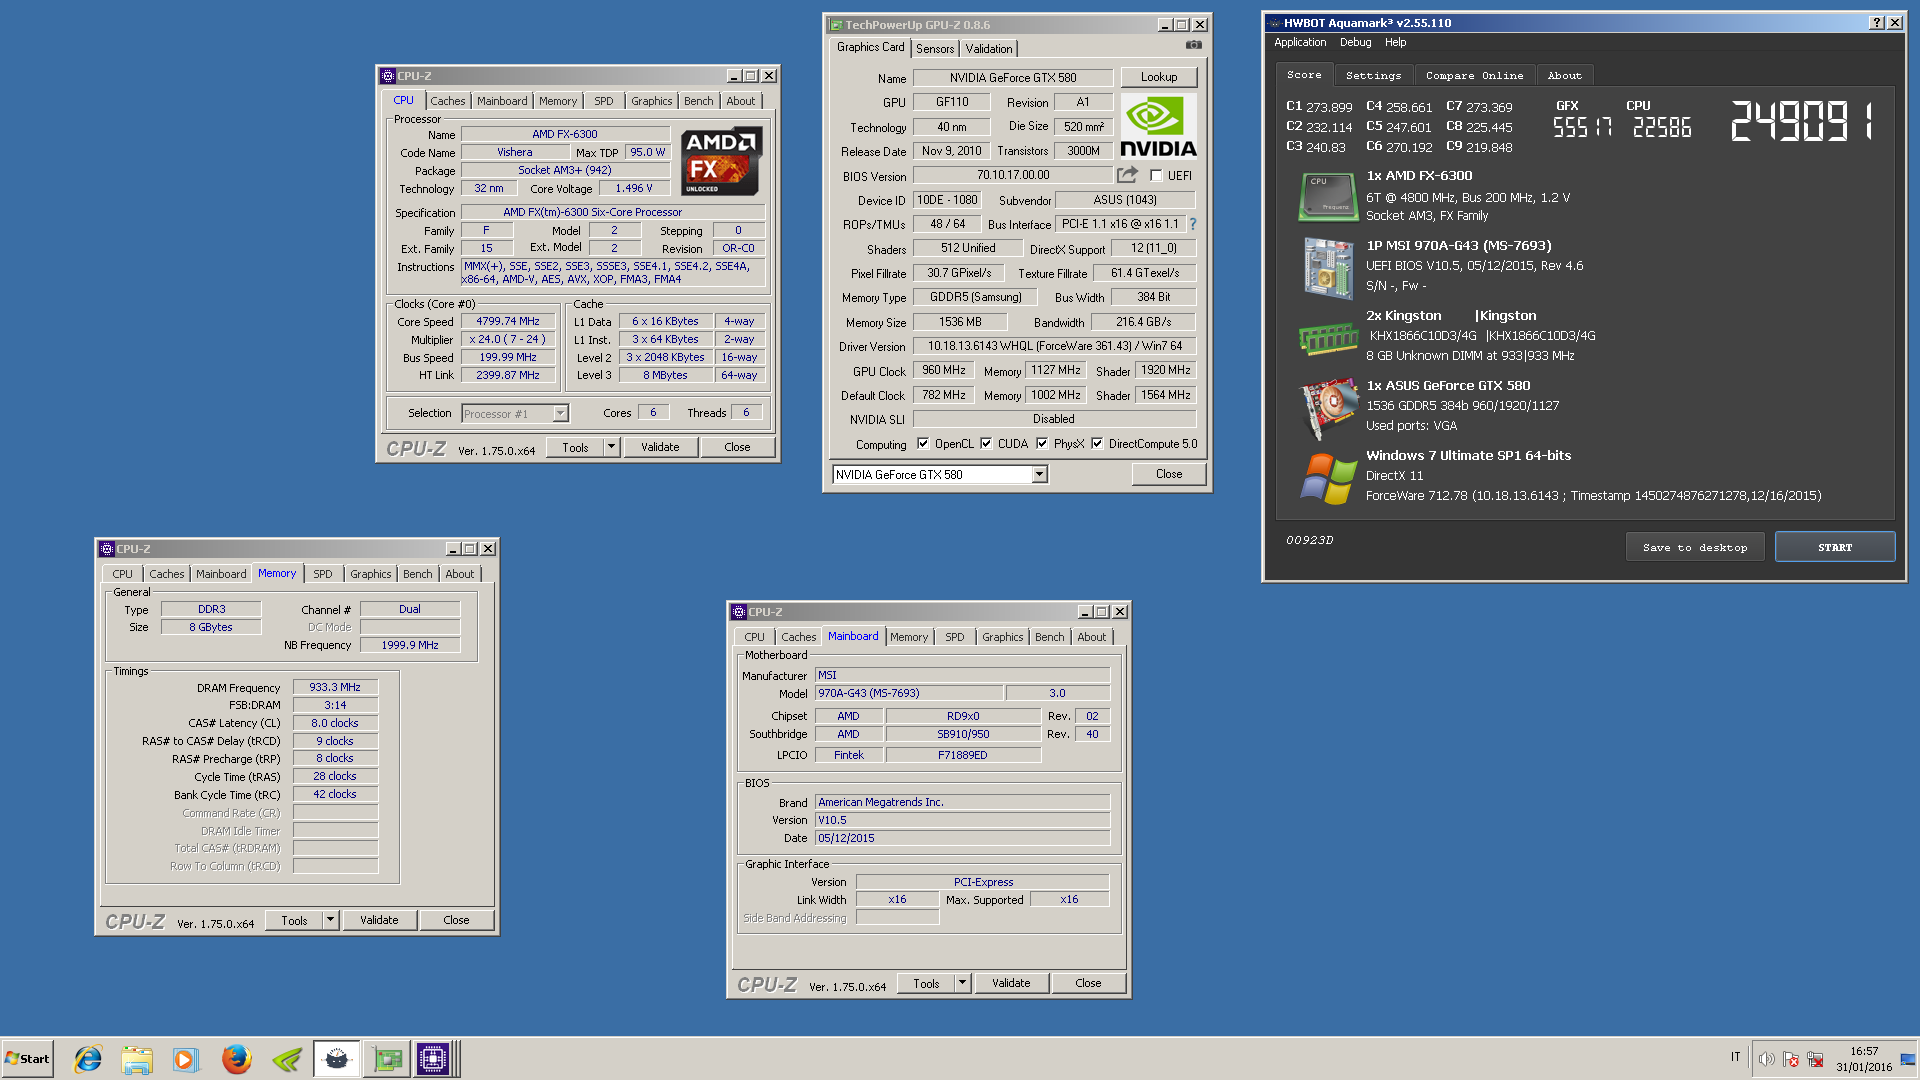The height and width of the screenshot is (1080, 1920).
Task: Switch to the Sensors tab in GPU-Z
Action: tap(935, 49)
